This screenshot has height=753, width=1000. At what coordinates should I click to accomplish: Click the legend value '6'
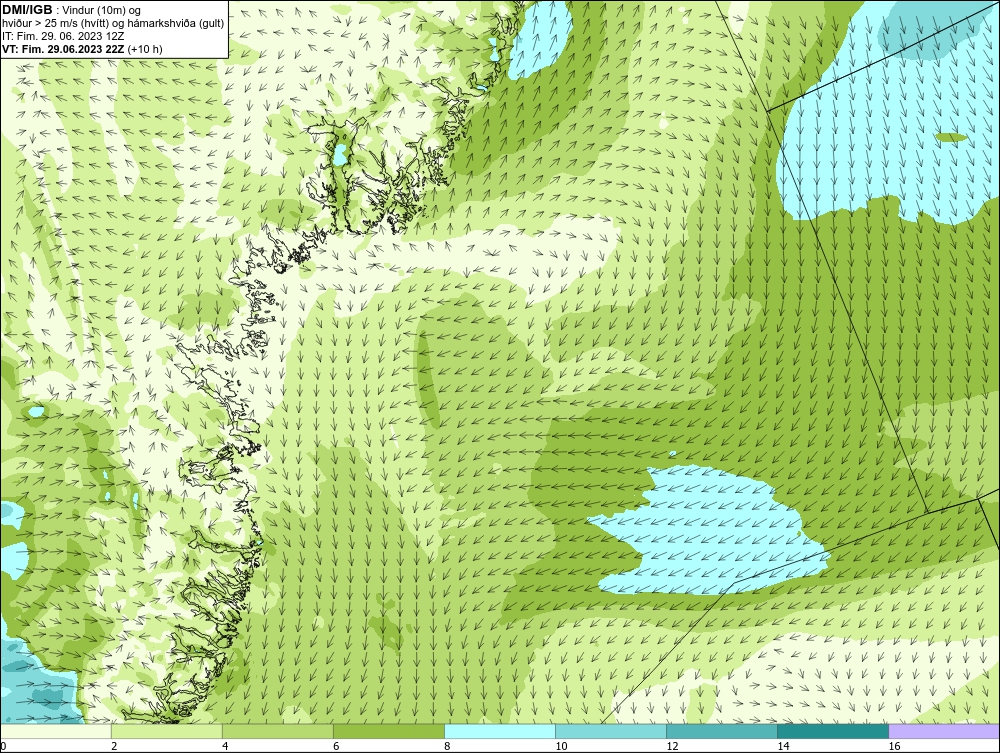click(336, 746)
